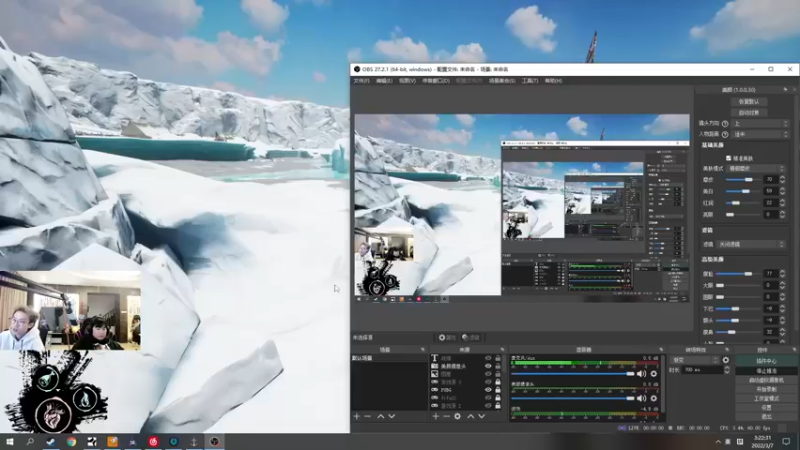Open source properties gear in Sources toolbar
Viewport: 800px width, 450px height.
tap(458, 416)
